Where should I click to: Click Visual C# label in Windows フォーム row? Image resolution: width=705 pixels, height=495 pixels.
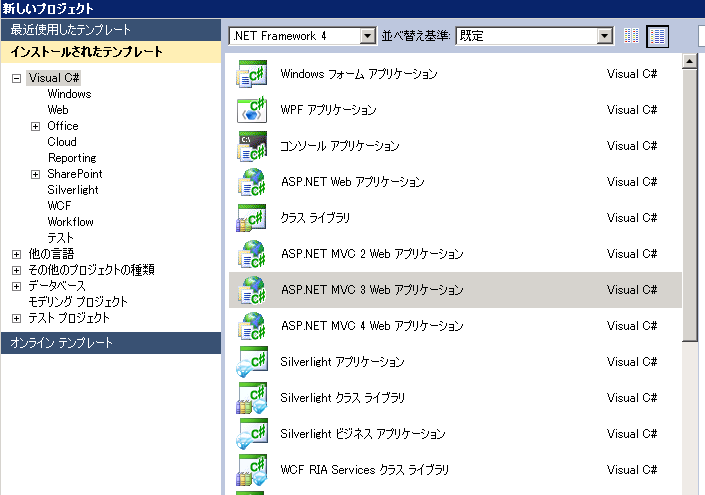[x=632, y=74]
